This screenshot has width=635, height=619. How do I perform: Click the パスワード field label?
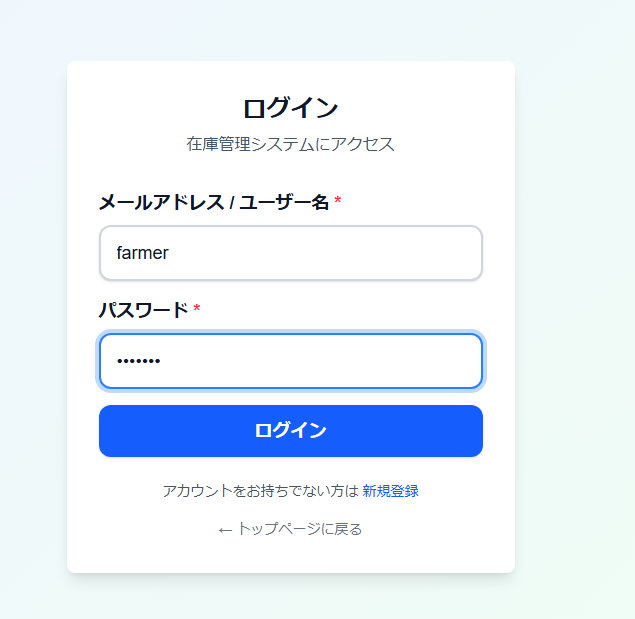(x=143, y=310)
